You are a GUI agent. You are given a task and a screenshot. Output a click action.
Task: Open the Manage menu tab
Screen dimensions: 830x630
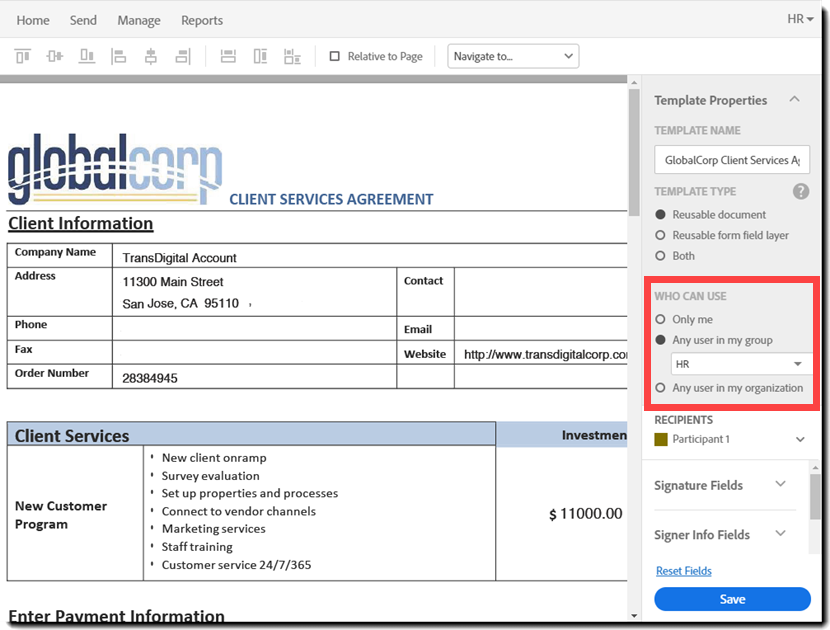point(139,20)
